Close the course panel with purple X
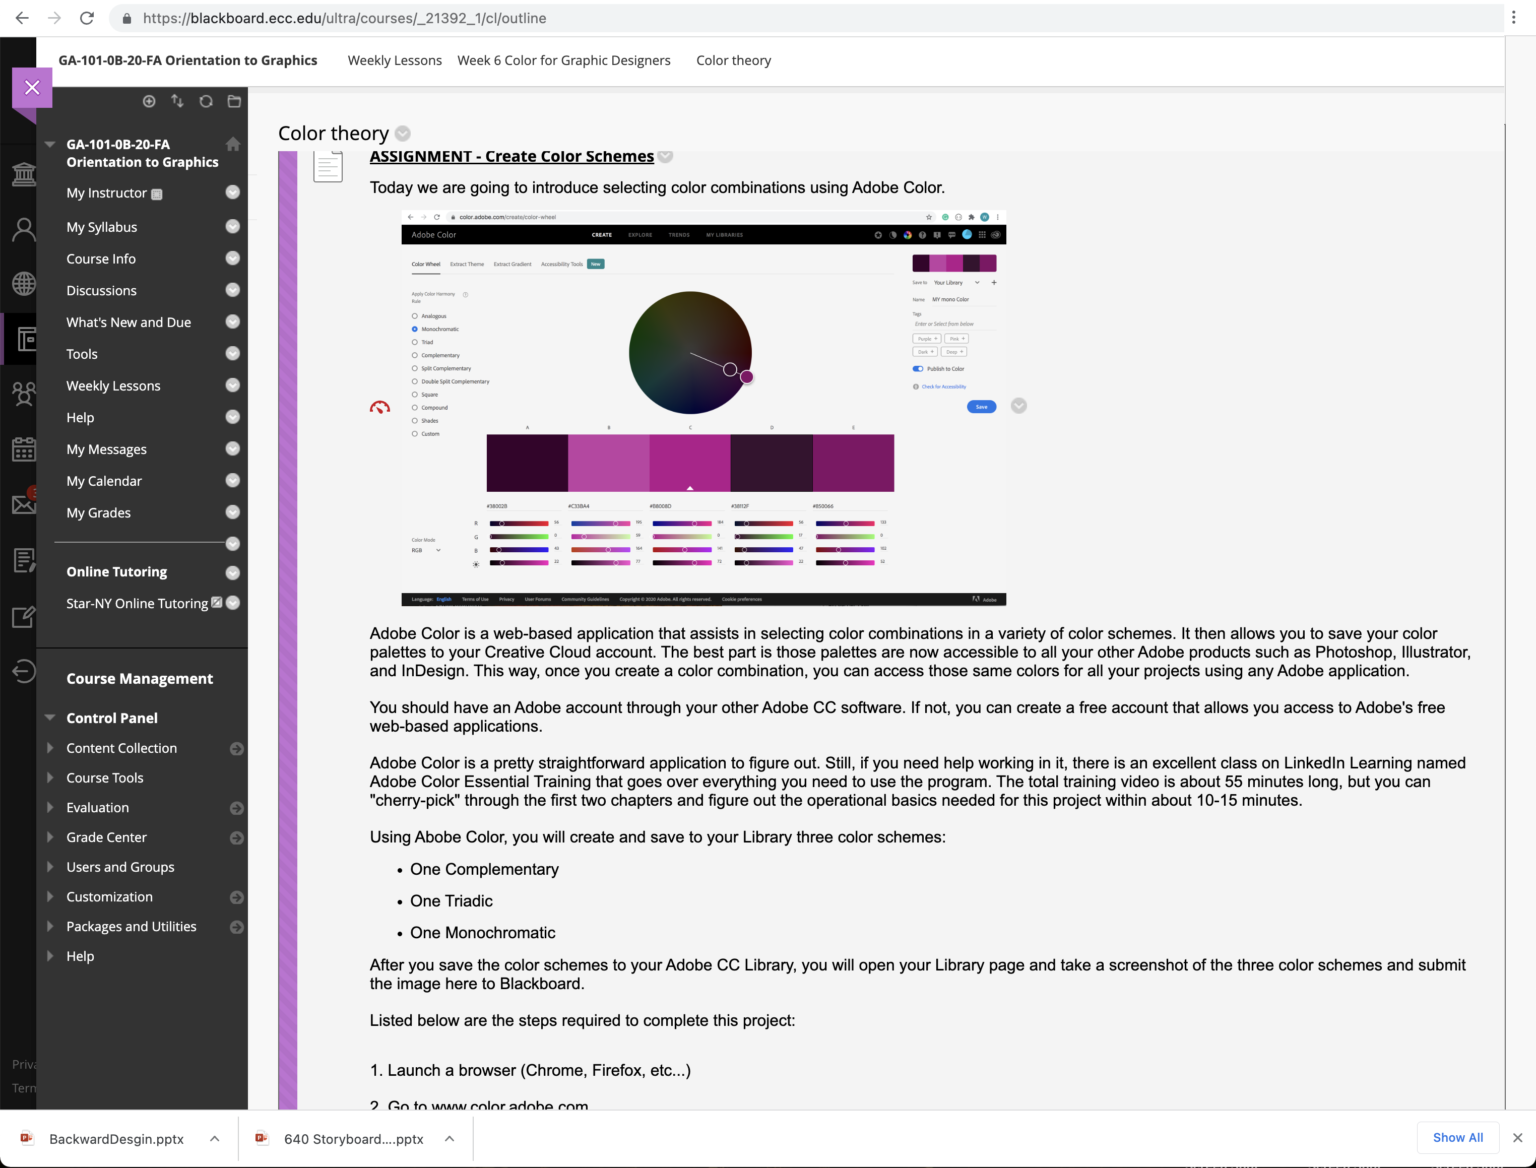 pos(32,88)
